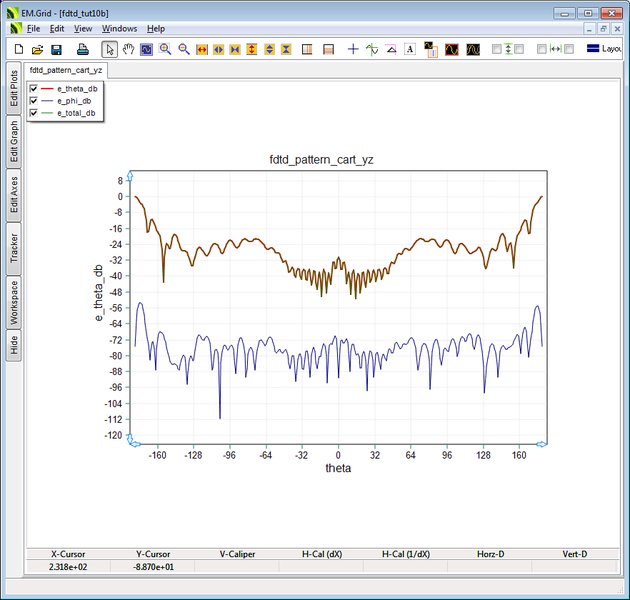Image resolution: width=630 pixels, height=600 pixels.
Task: Click the Hide side button
Action: (x=14, y=345)
